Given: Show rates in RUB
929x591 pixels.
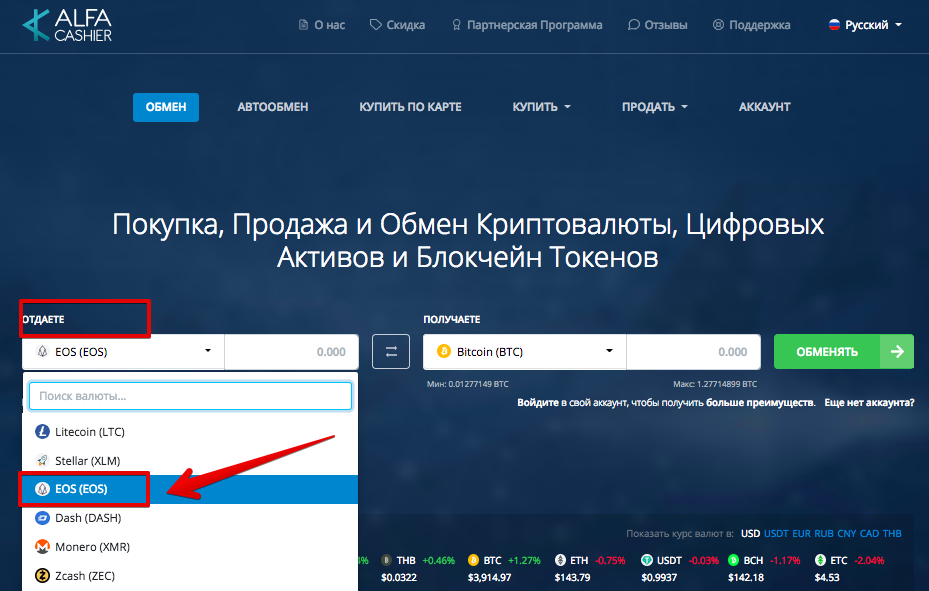Looking at the screenshot, I should [x=824, y=534].
